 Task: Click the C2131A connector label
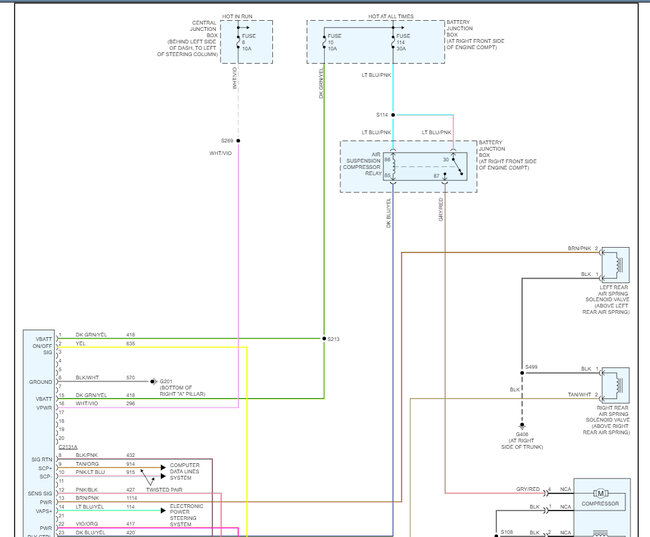[68, 447]
